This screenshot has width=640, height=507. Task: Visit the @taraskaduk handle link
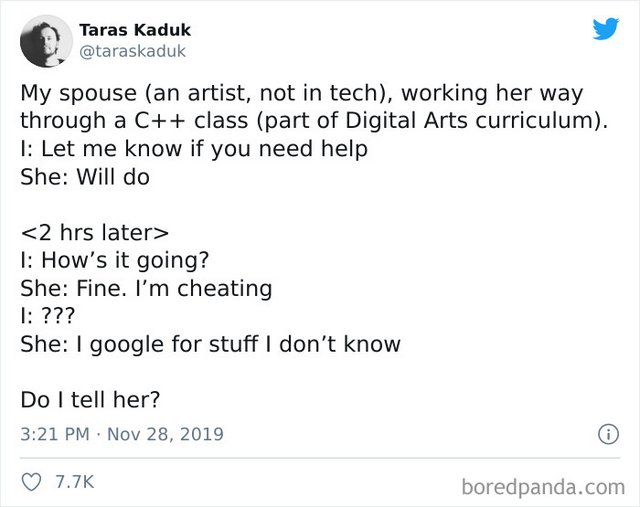(x=133, y=51)
